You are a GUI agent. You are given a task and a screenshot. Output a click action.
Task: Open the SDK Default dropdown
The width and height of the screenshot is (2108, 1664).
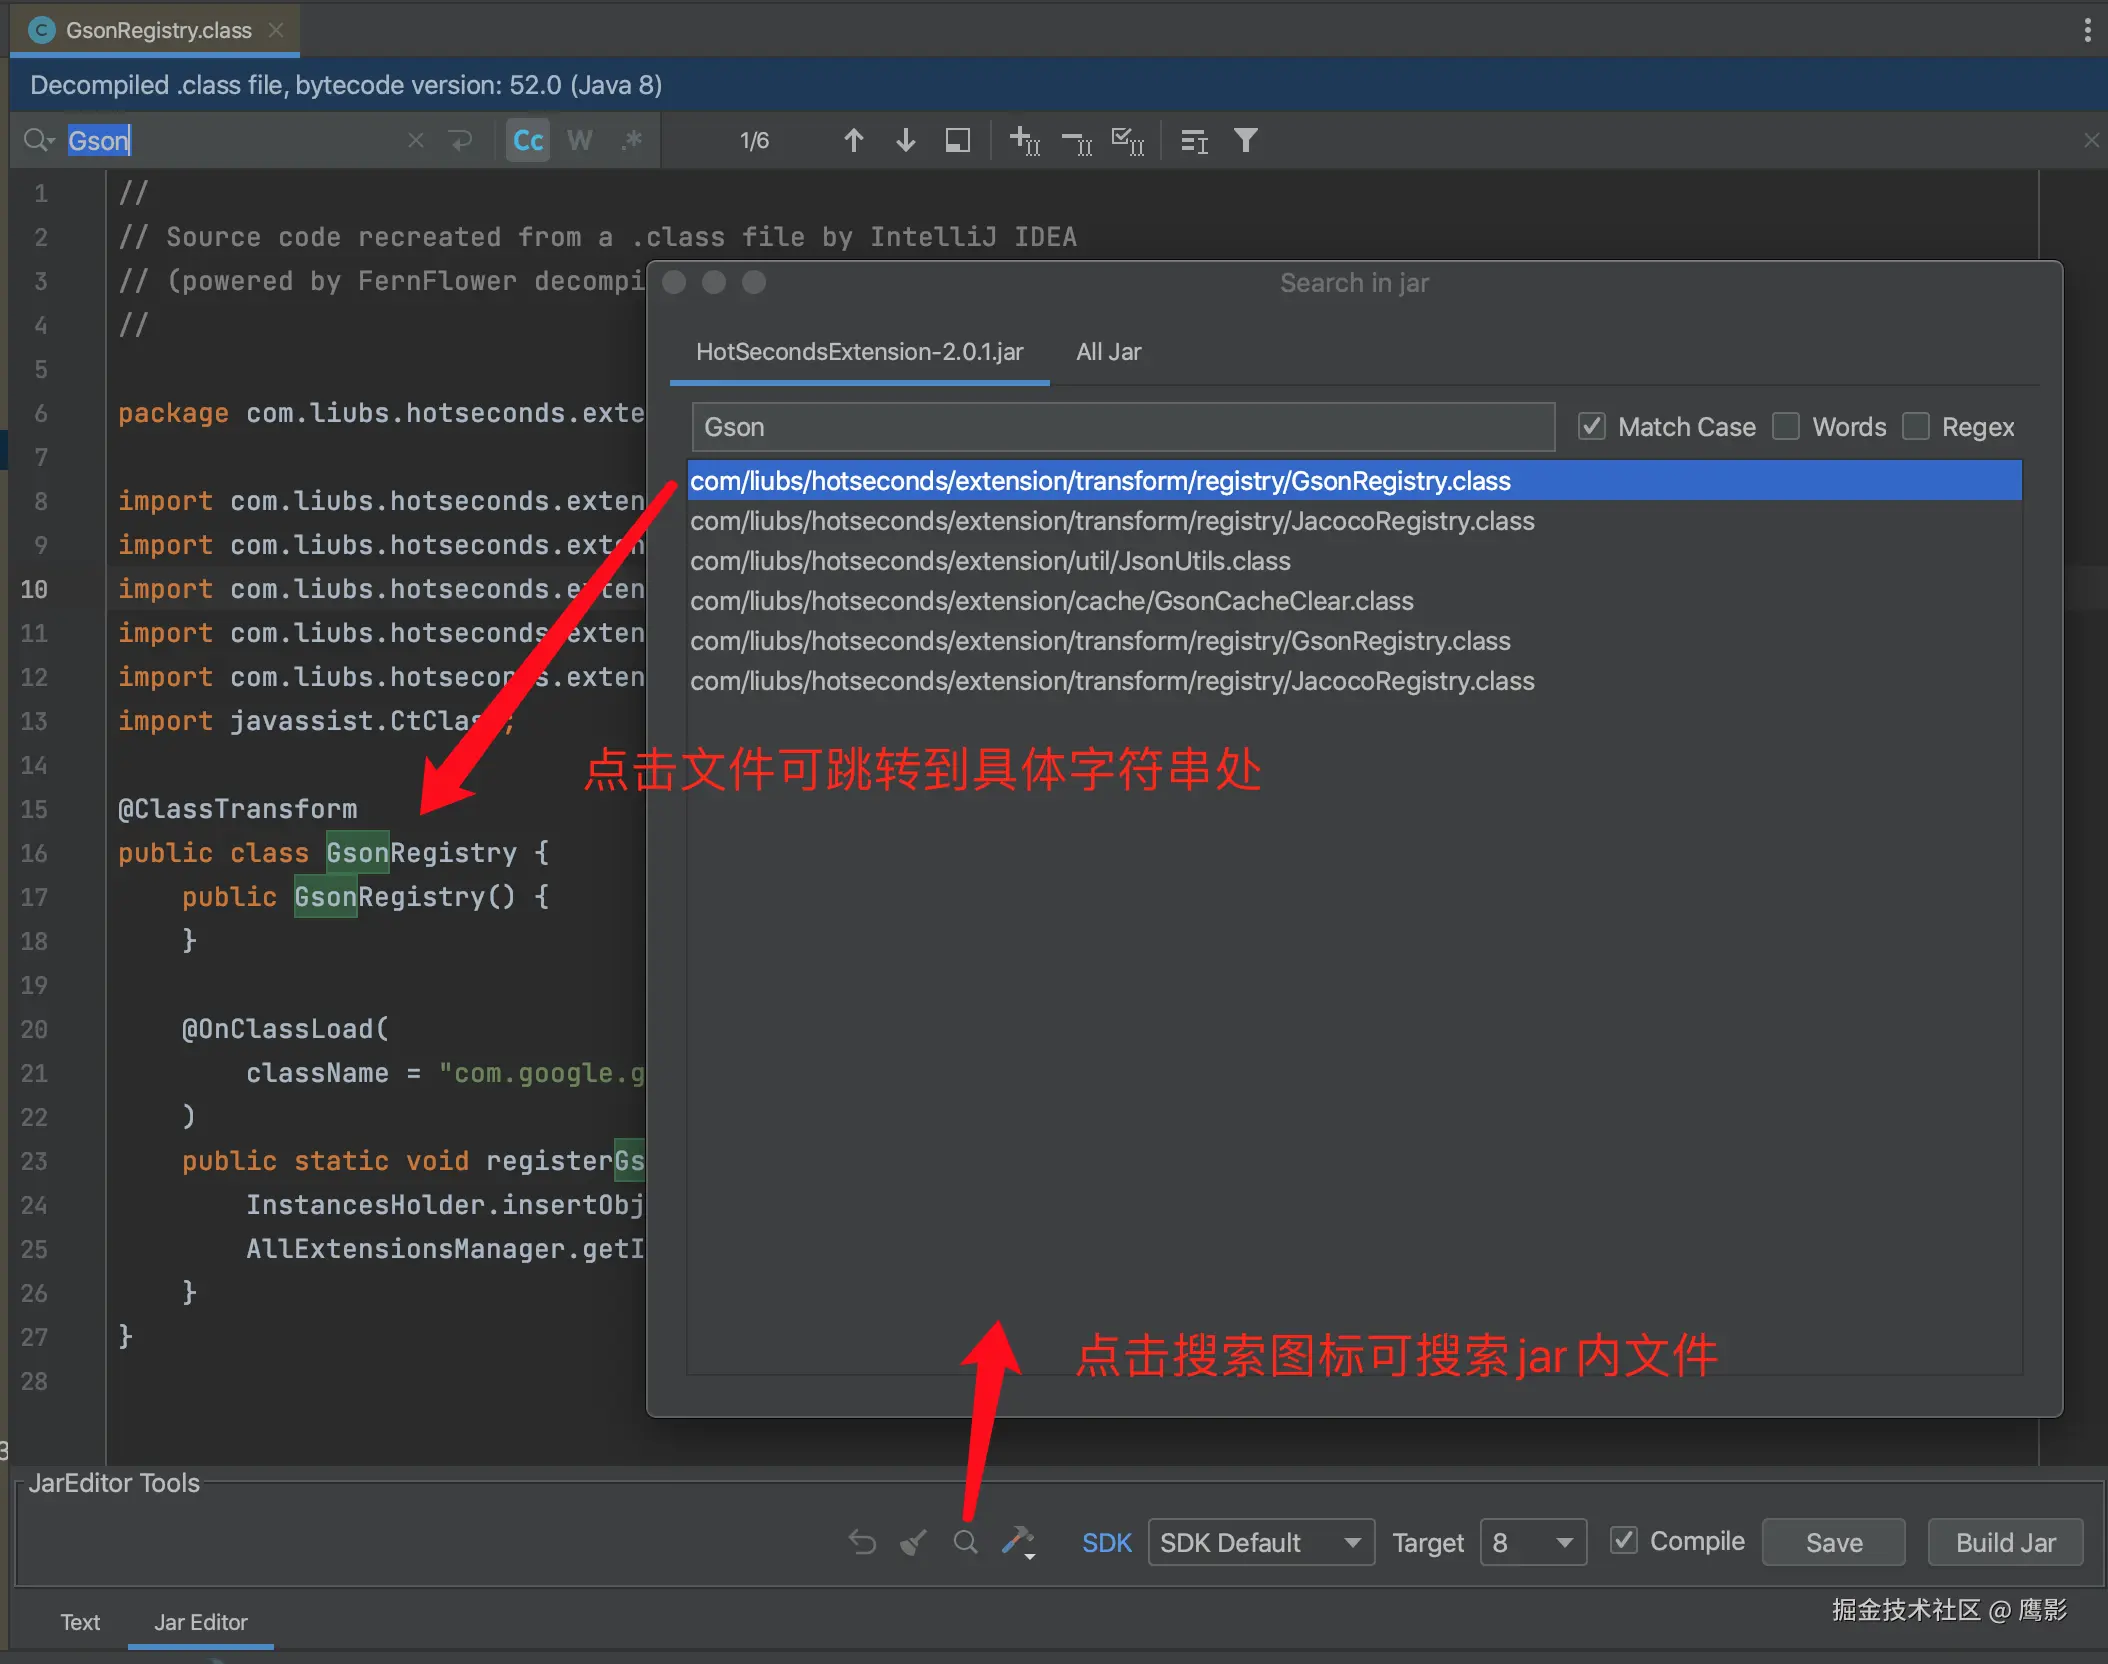click(x=1260, y=1542)
